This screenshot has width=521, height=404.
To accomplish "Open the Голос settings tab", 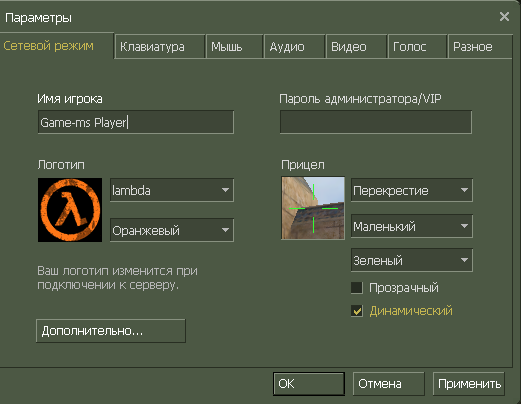I will pos(417,47).
